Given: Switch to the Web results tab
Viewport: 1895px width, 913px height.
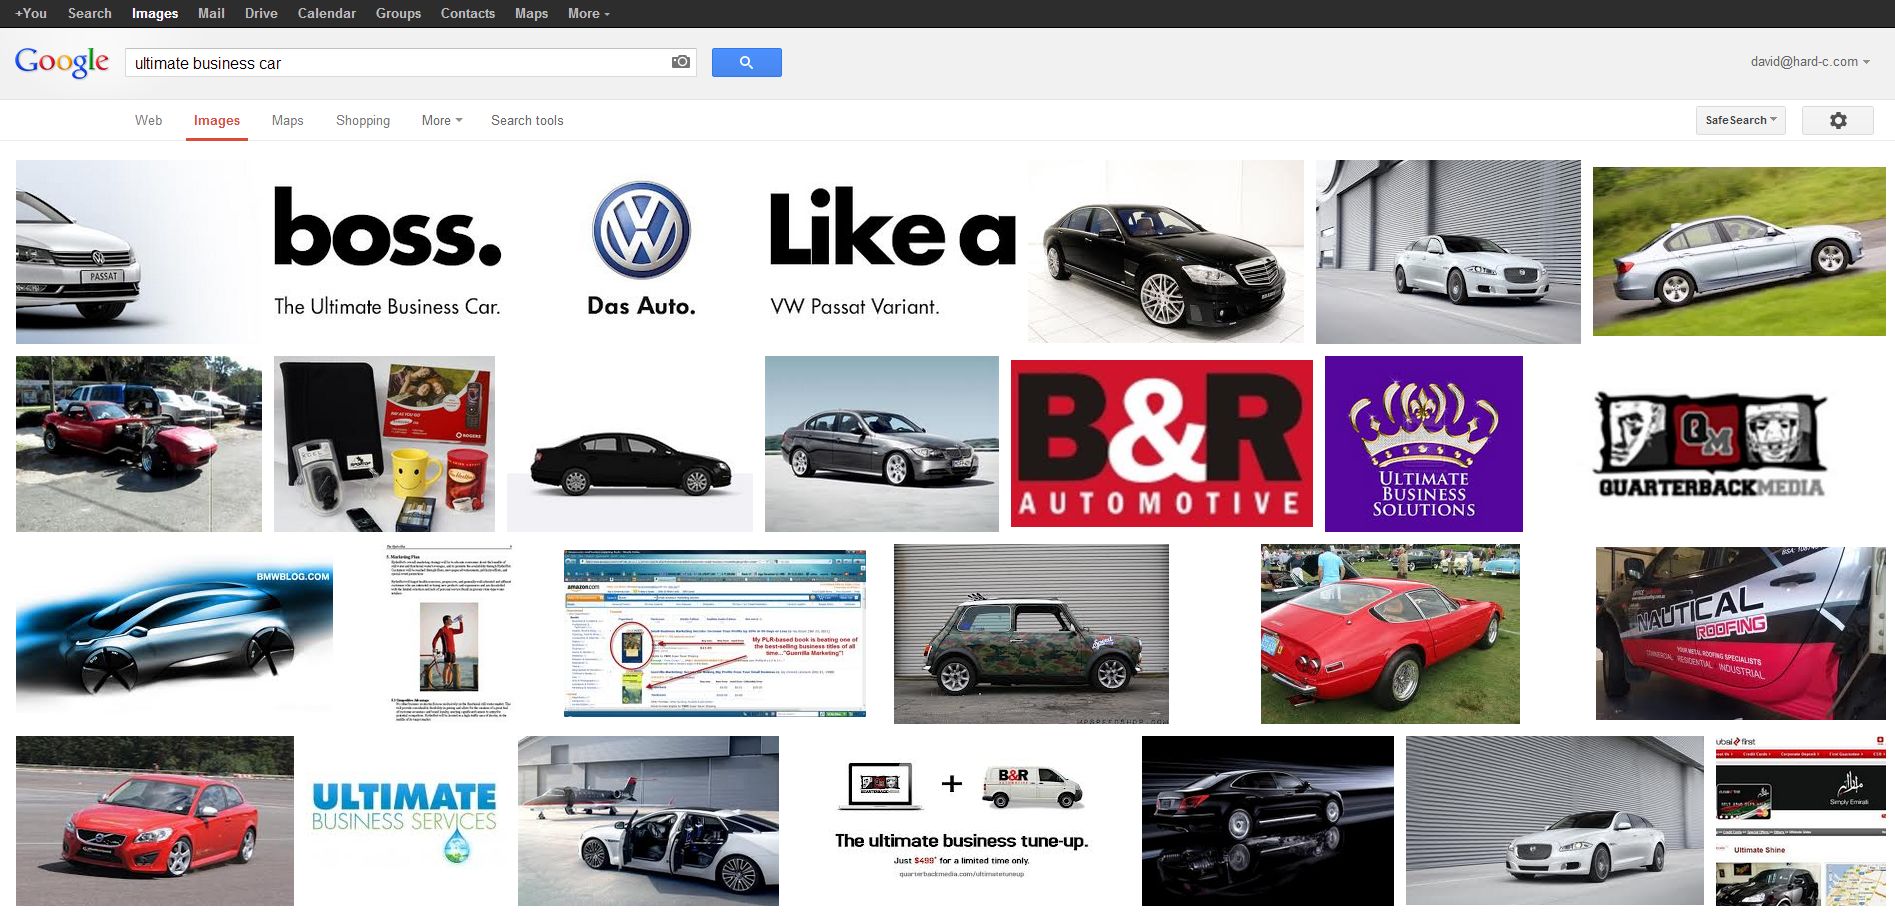Looking at the screenshot, I should [148, 120].
